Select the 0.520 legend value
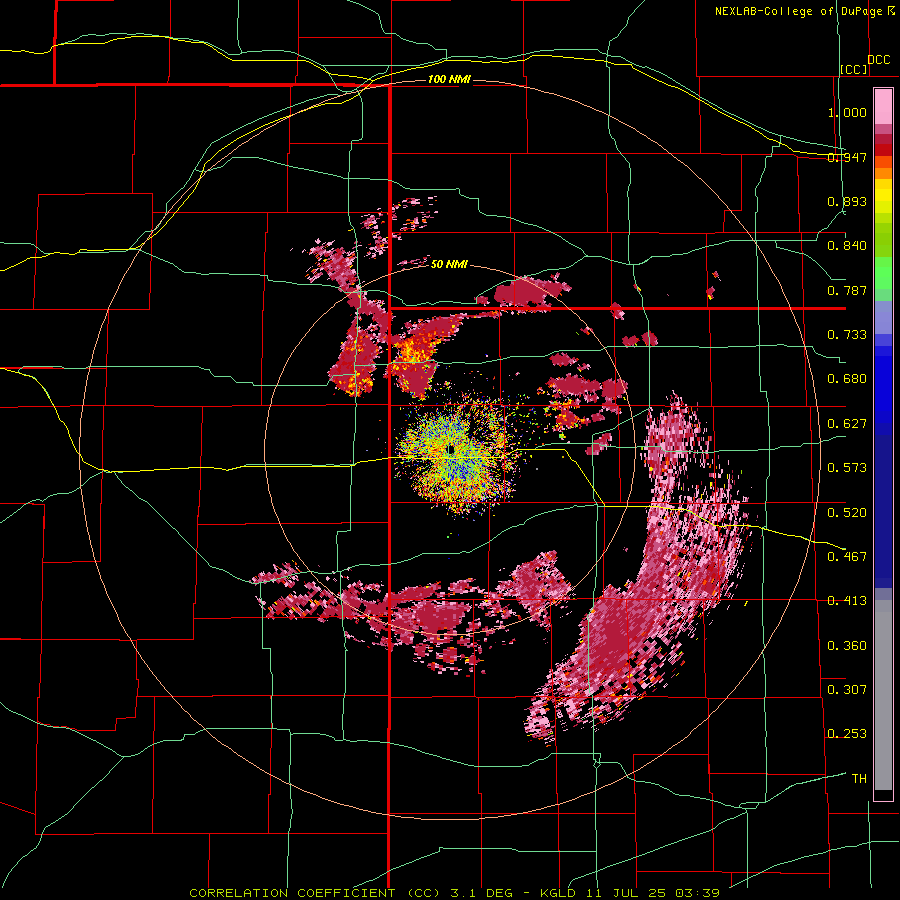900x900 pixels. click(x=847, y=513)
